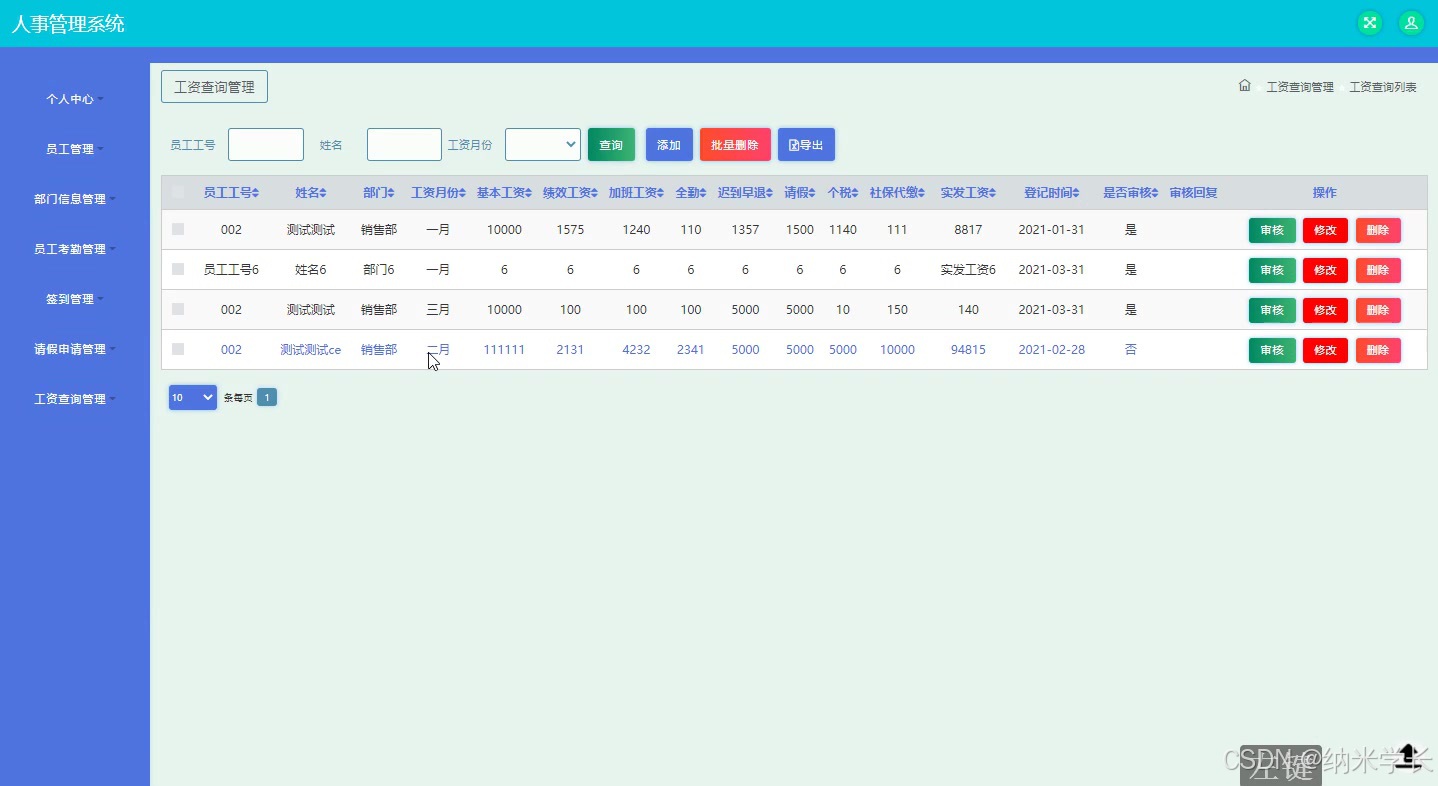The height and width of the screenshot is (786, 1438).
Task: Expand 员工考勤管理 sidebar menu
Action: point(75,249)
